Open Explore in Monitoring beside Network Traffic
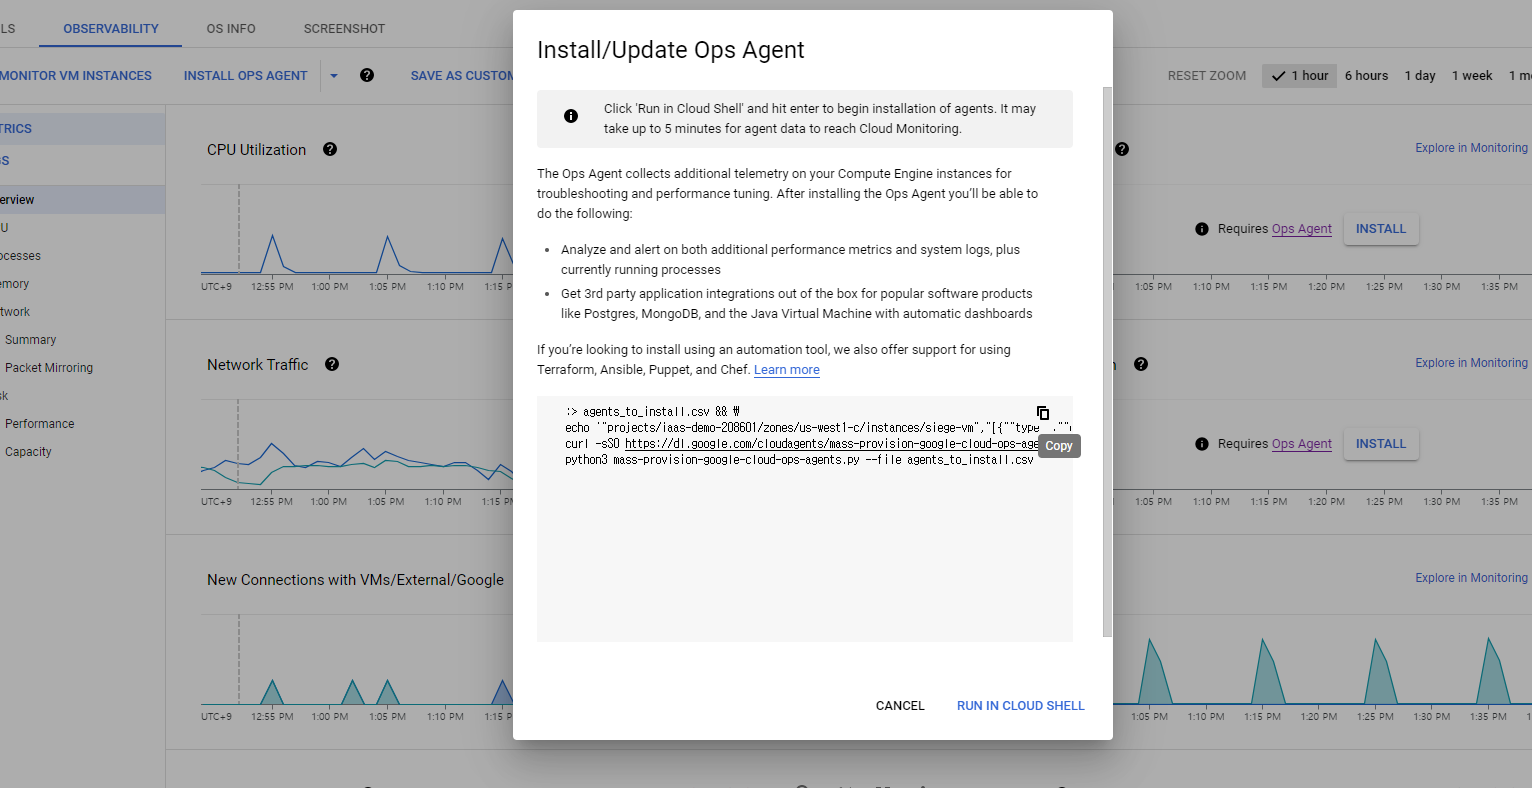This screenshot has width=1532, height=788. click(x=1471, y=363)
